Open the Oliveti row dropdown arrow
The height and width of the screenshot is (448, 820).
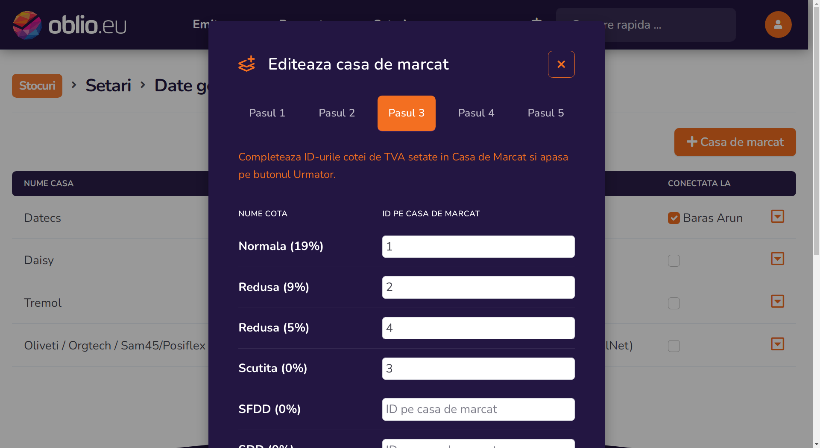777,344
